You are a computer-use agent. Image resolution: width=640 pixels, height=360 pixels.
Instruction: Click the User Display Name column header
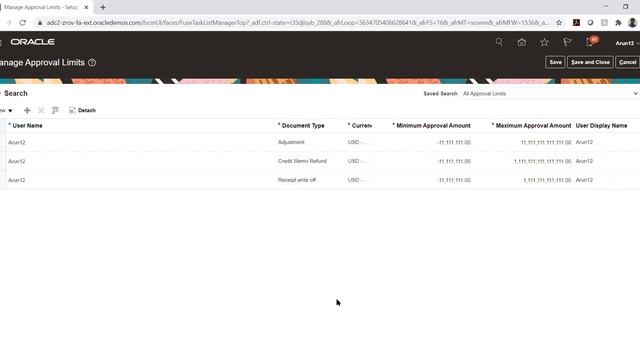tap(601, 125)
